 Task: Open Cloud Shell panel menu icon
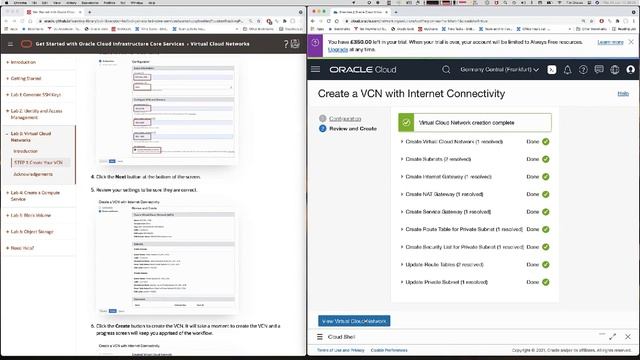(x=320, y=337)
